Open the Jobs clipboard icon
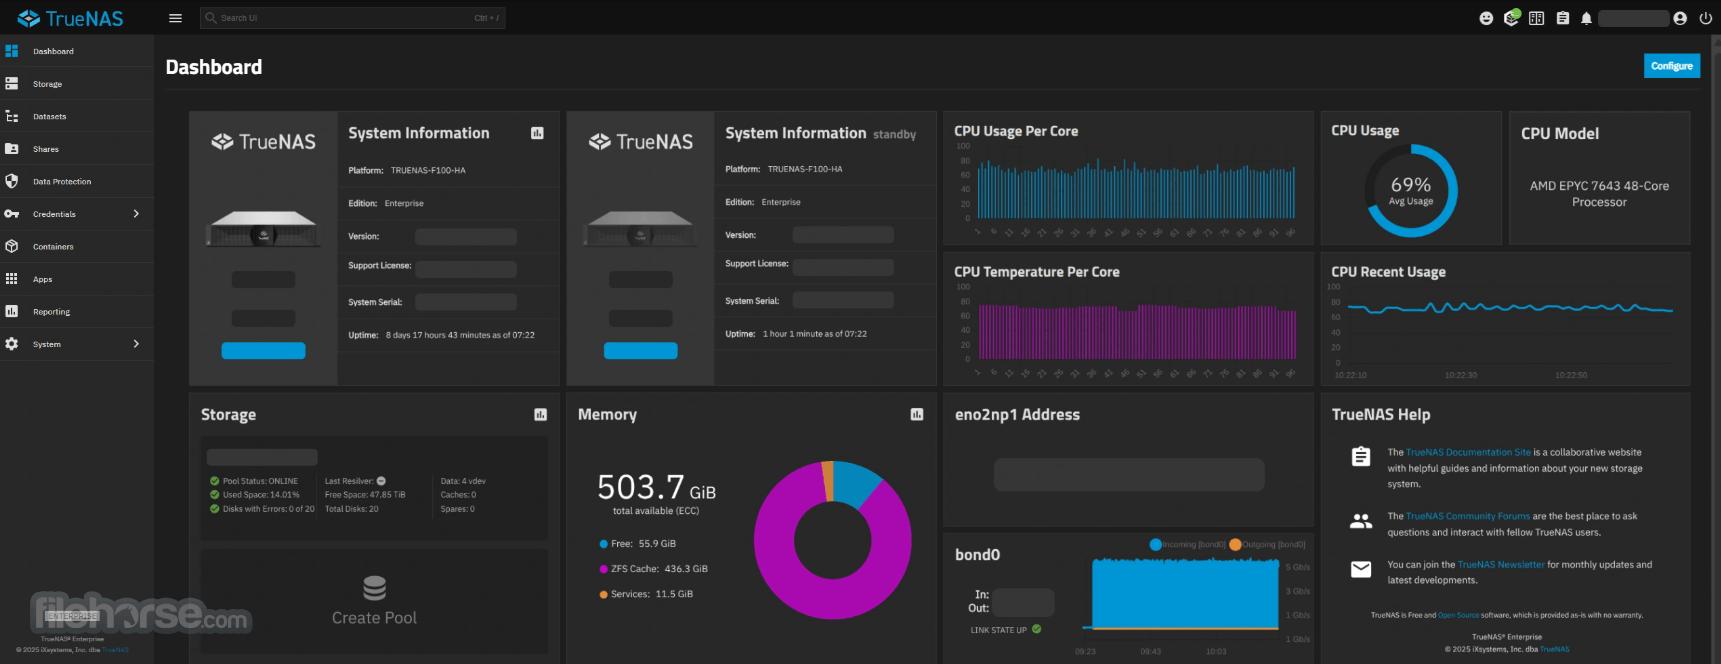 (x=1562, y=18)
